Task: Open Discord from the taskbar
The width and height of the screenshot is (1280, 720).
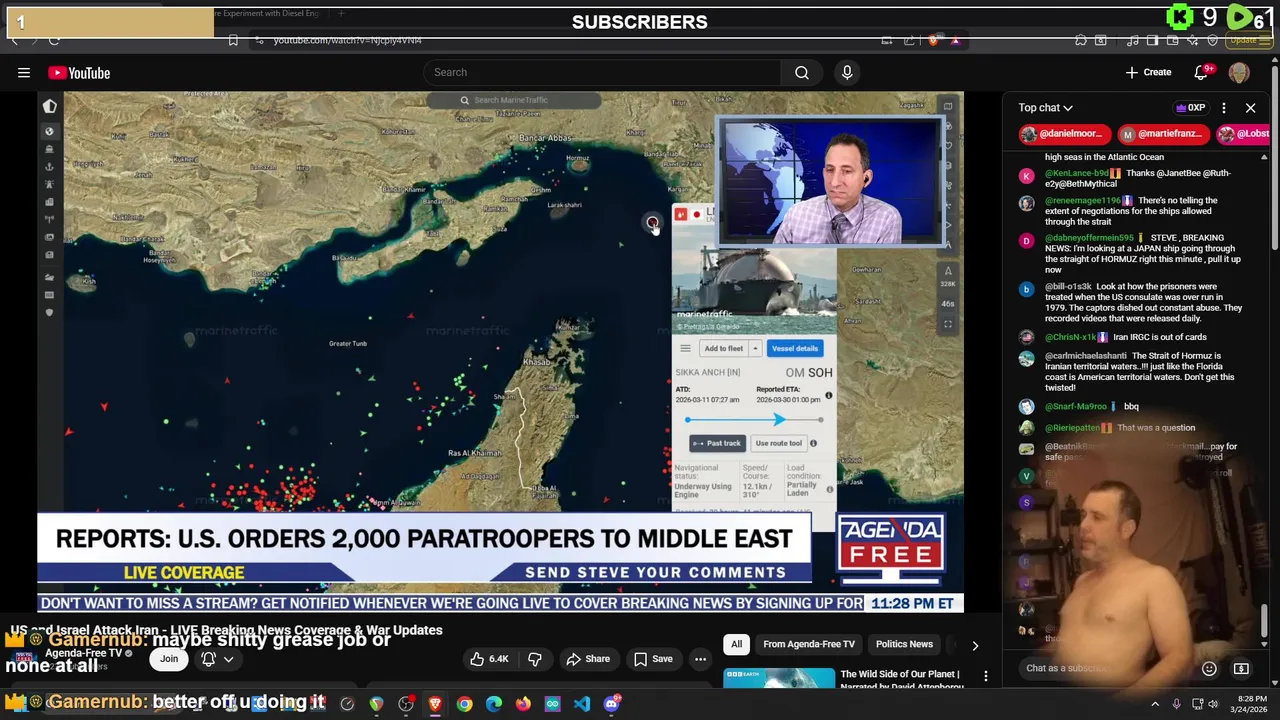Action: pos(612,704)
